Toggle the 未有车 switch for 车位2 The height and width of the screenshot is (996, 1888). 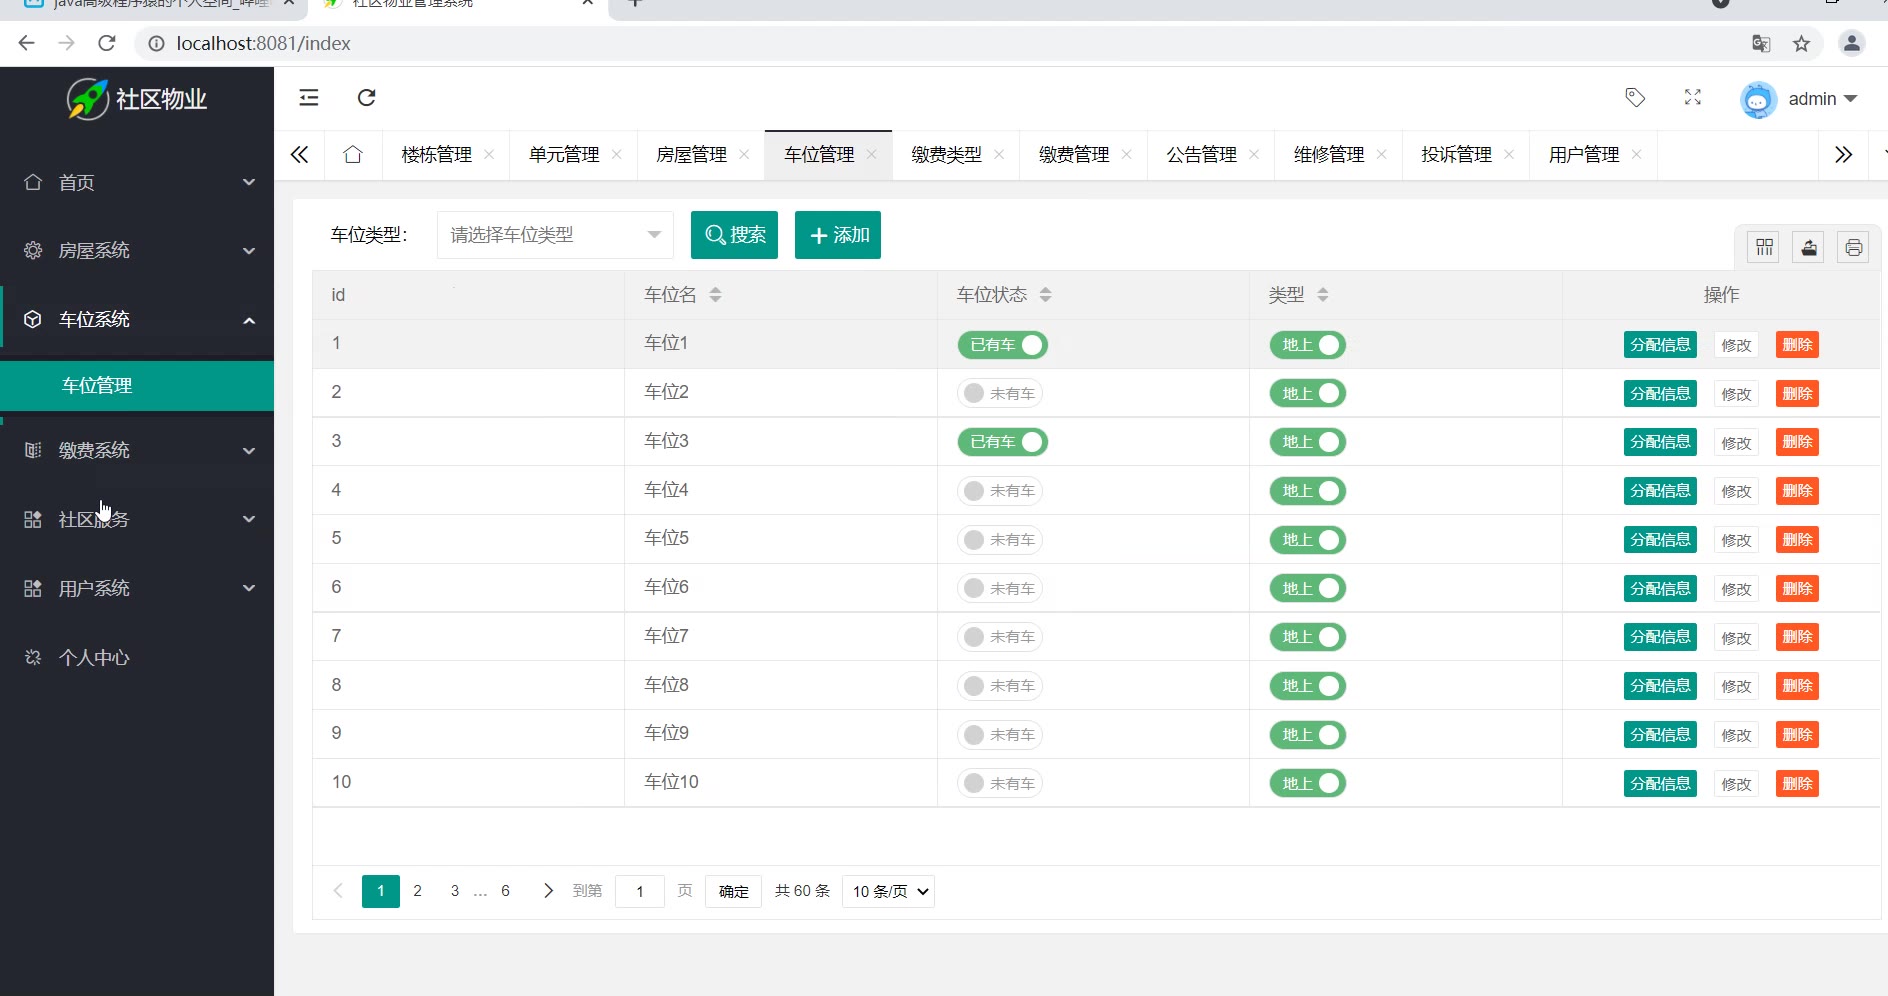(x=999, y=394)
